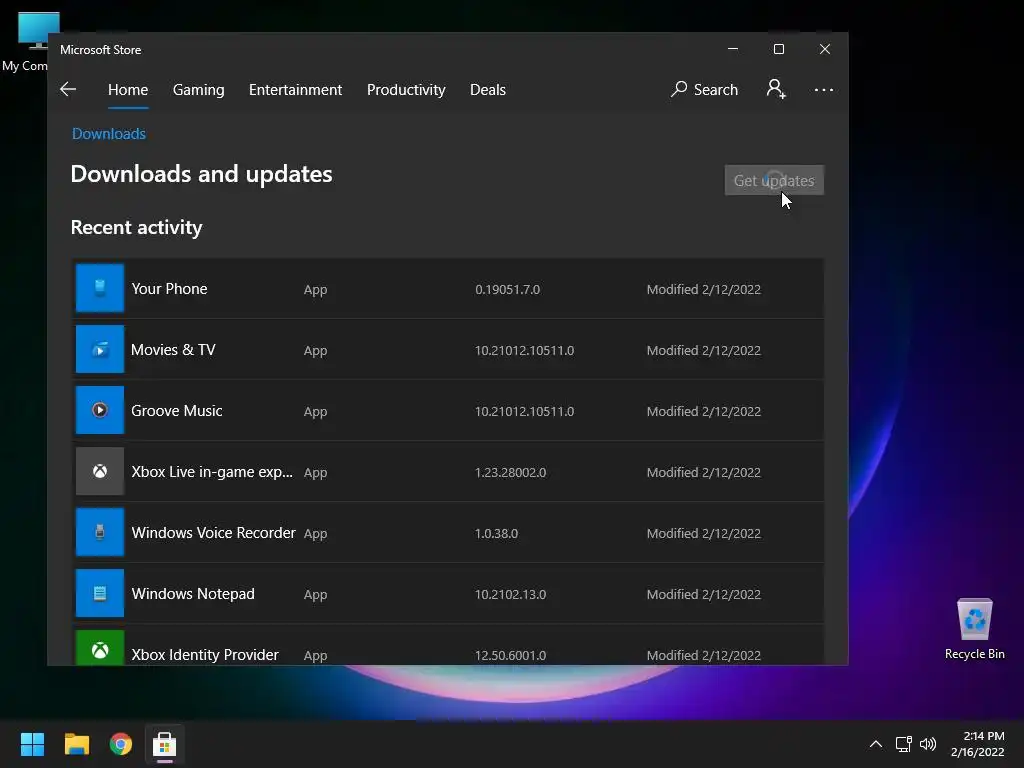Click the Get updates button
This screenshot has width=1024, height=768.
[774, 180]
